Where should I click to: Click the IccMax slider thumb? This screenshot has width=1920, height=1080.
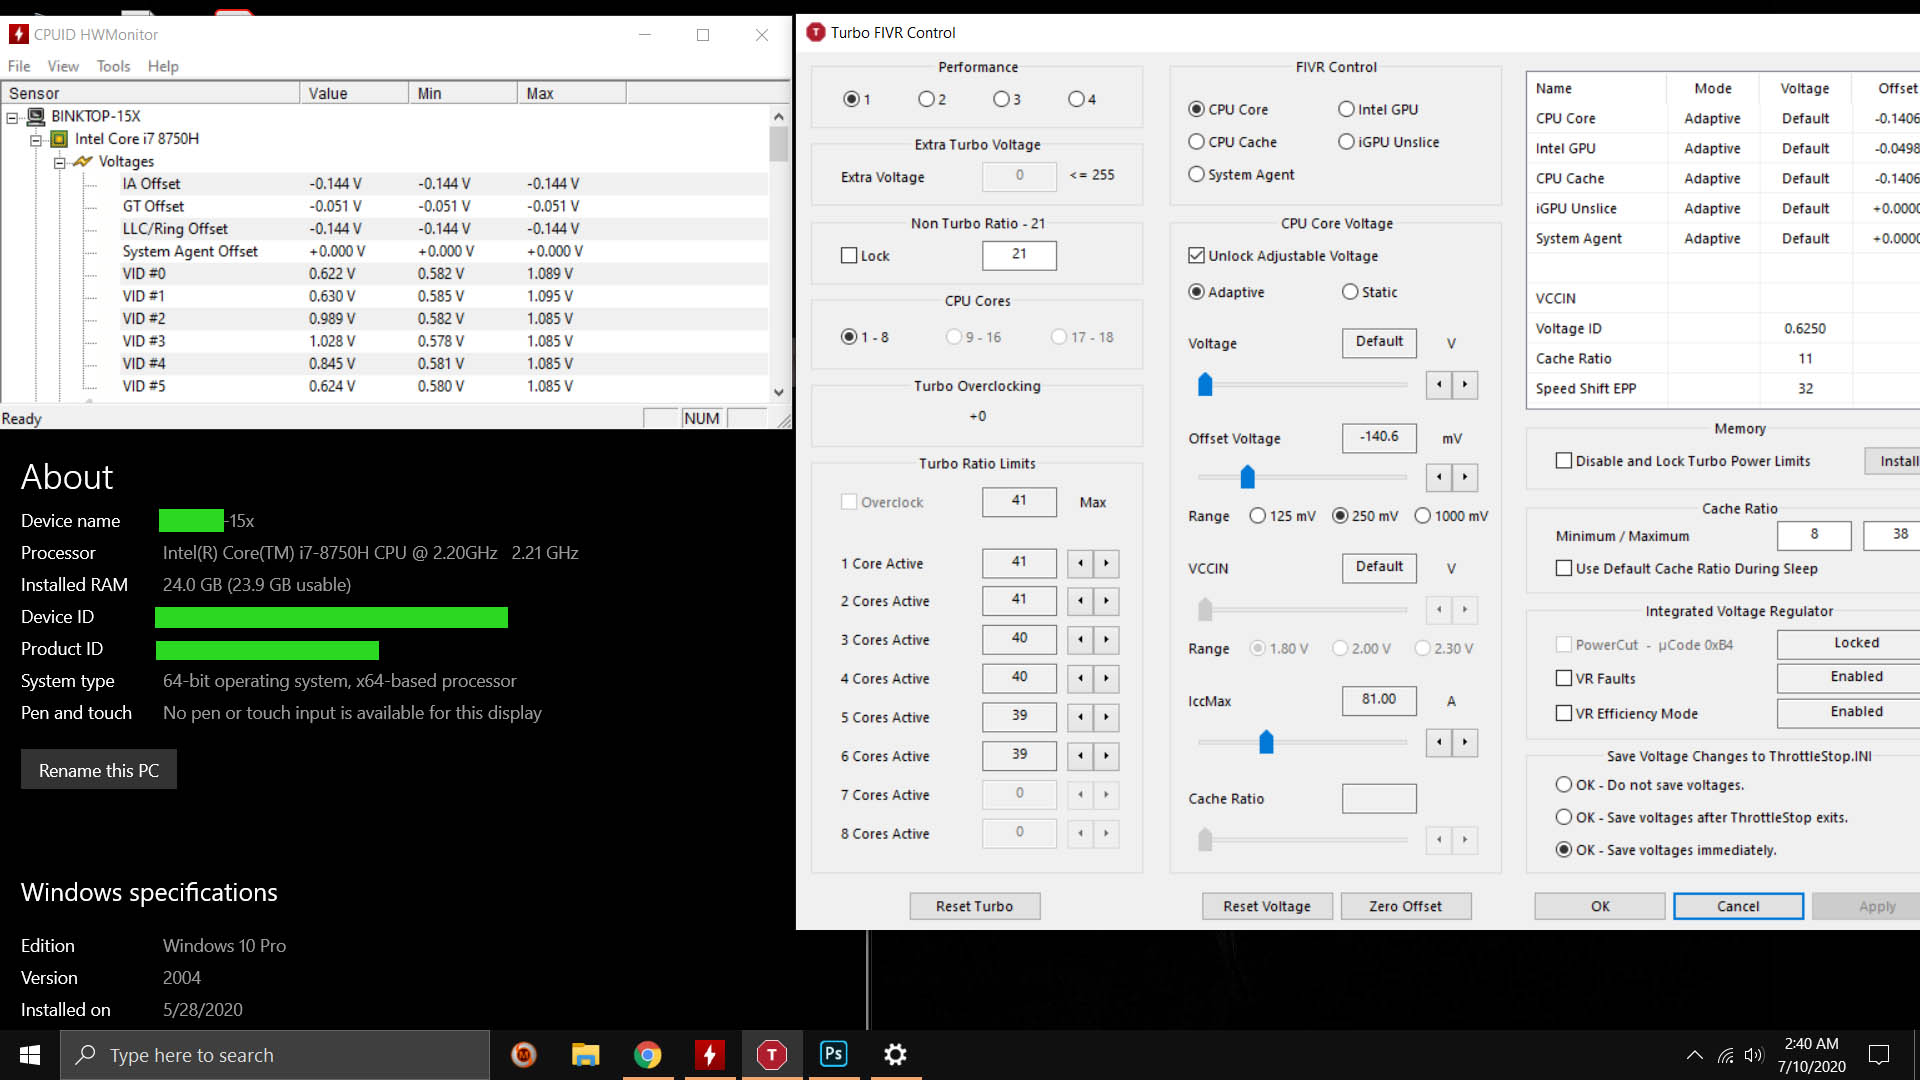1266,742
